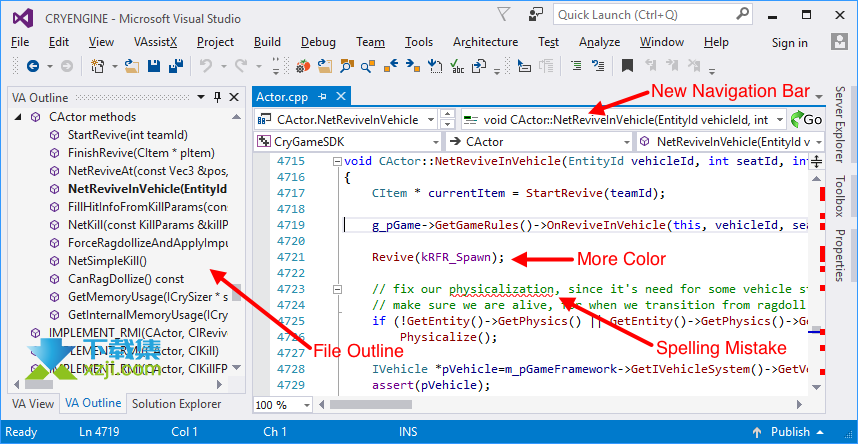858x444 pixels.
Task: Open the File menu
Action: [x=20, y=42]
